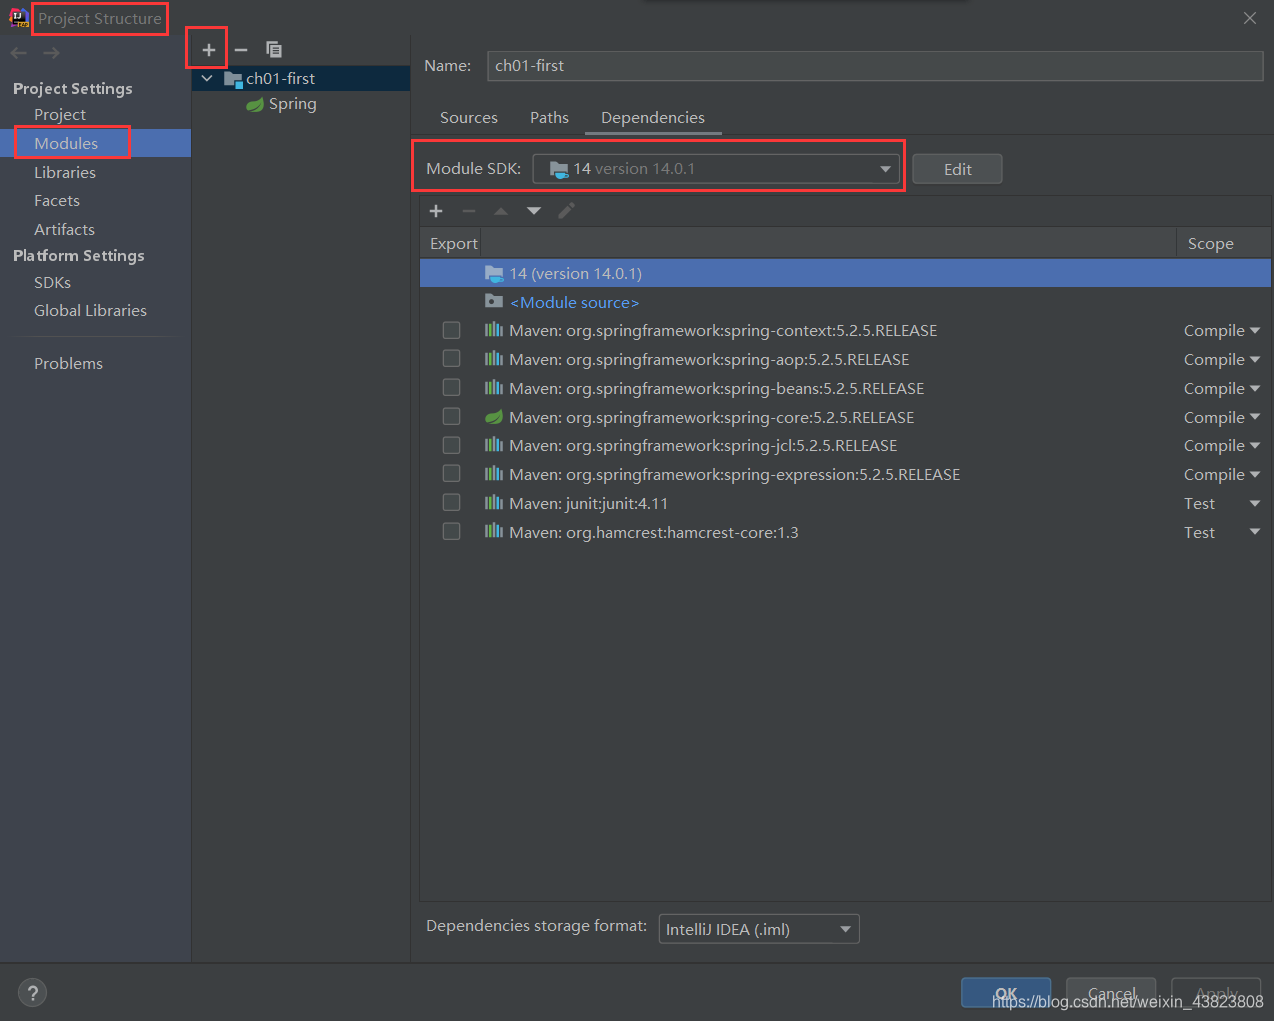1274x1021 pixels.
Task: Open Artifacts in the sidebar
Action: pos(64,230)
